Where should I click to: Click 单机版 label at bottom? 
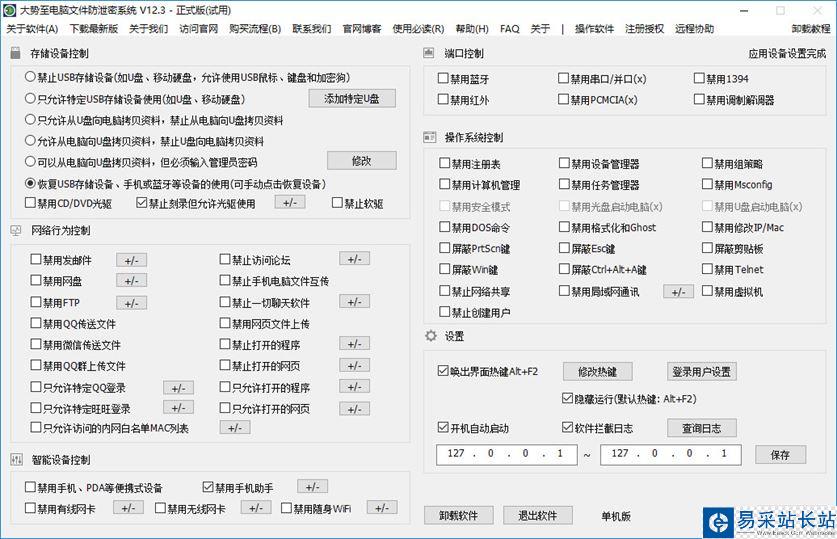point(616,516)
